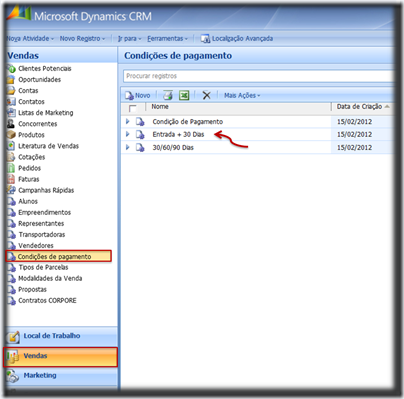Image resolution: width=404 pixels, height=399 pixels.
Task: Expand the Condição de Pagamento row
Action: 127,122
